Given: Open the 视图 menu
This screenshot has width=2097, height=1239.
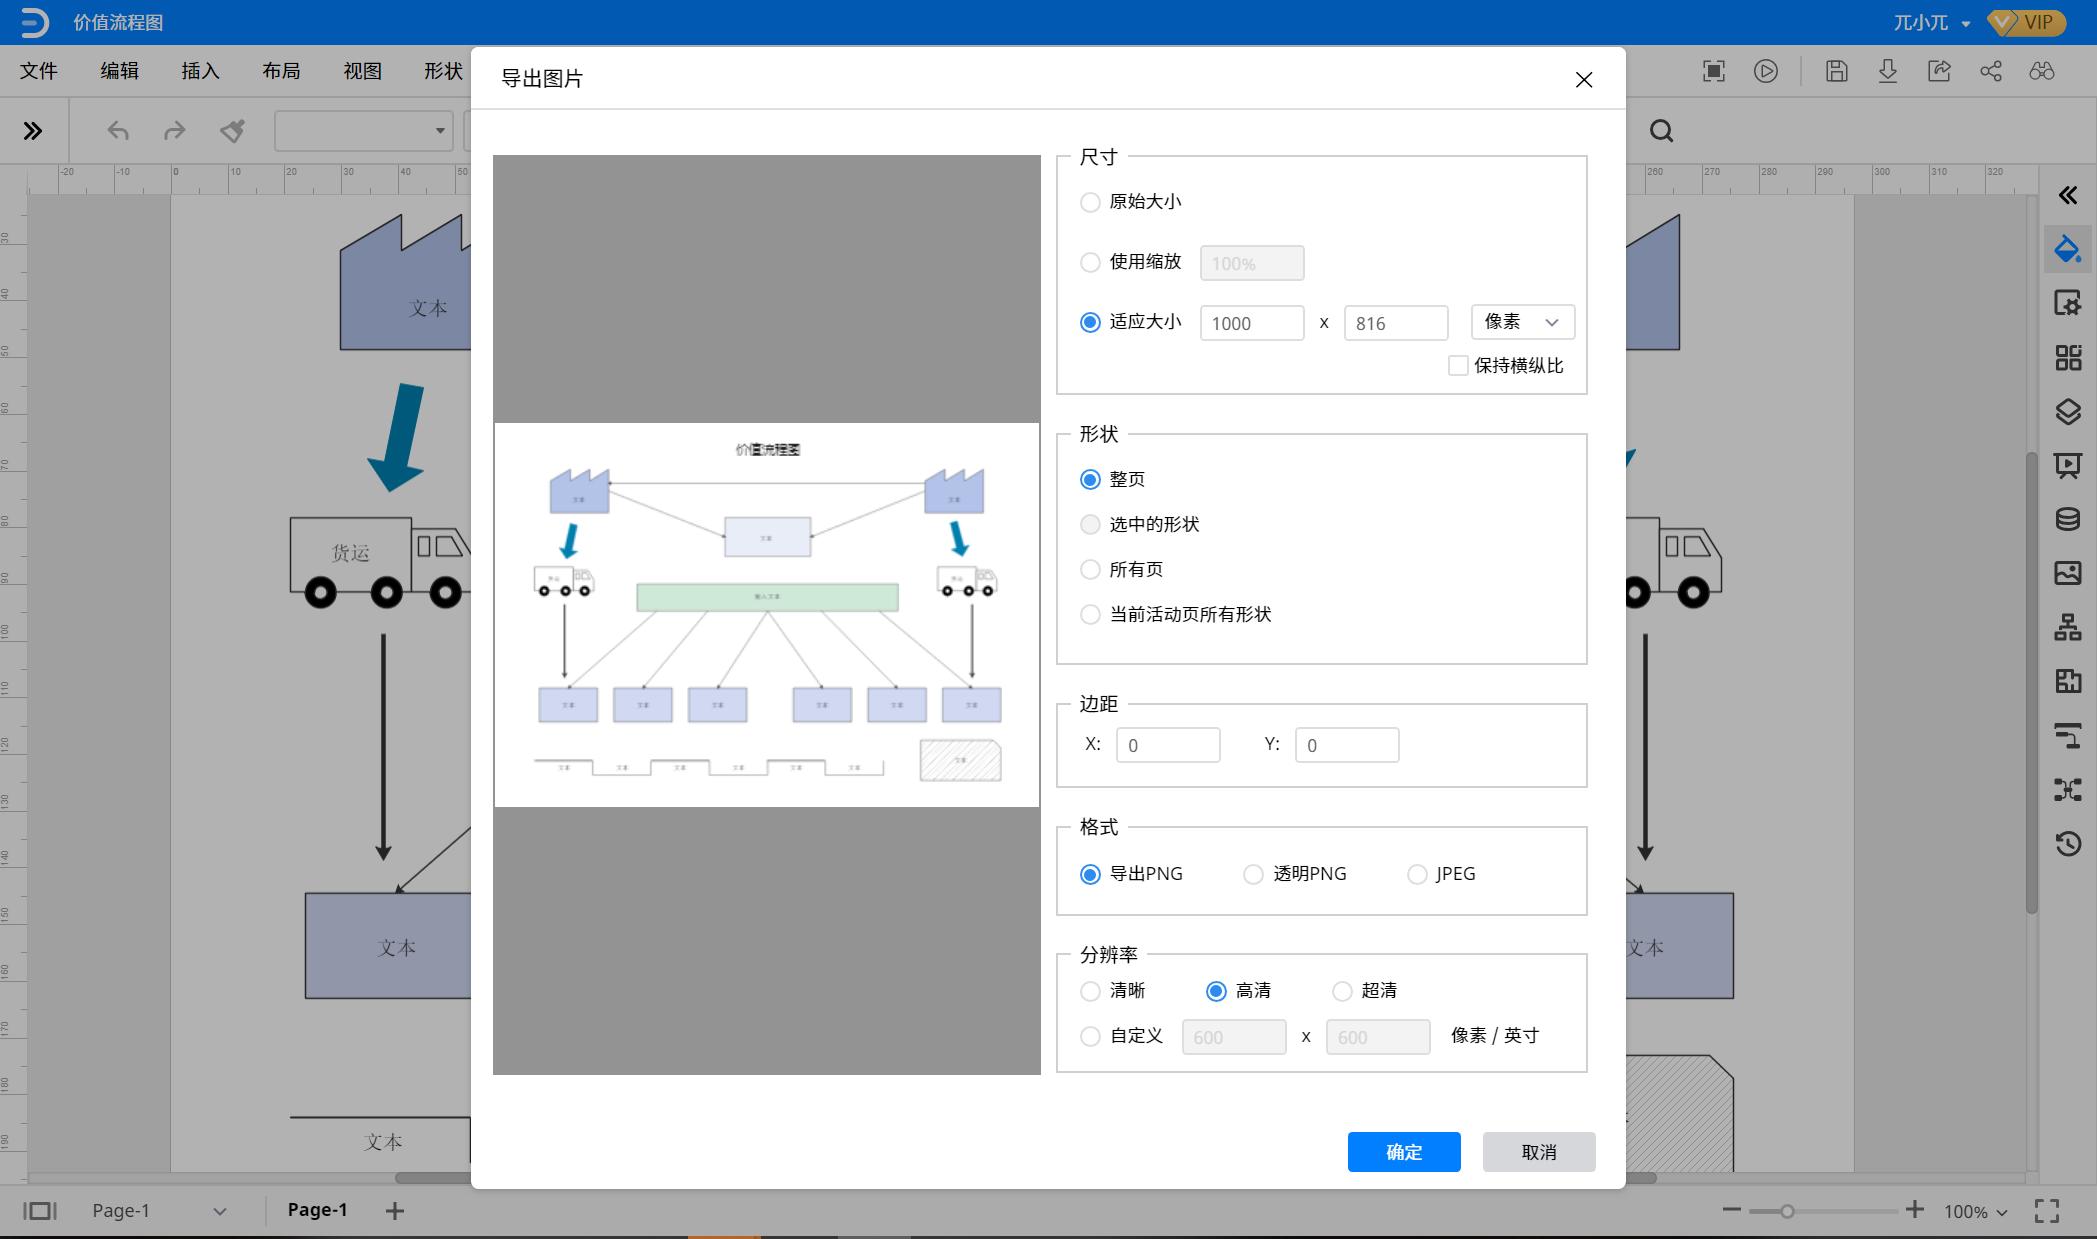Looking at the screenshot, I should point(362,71).
